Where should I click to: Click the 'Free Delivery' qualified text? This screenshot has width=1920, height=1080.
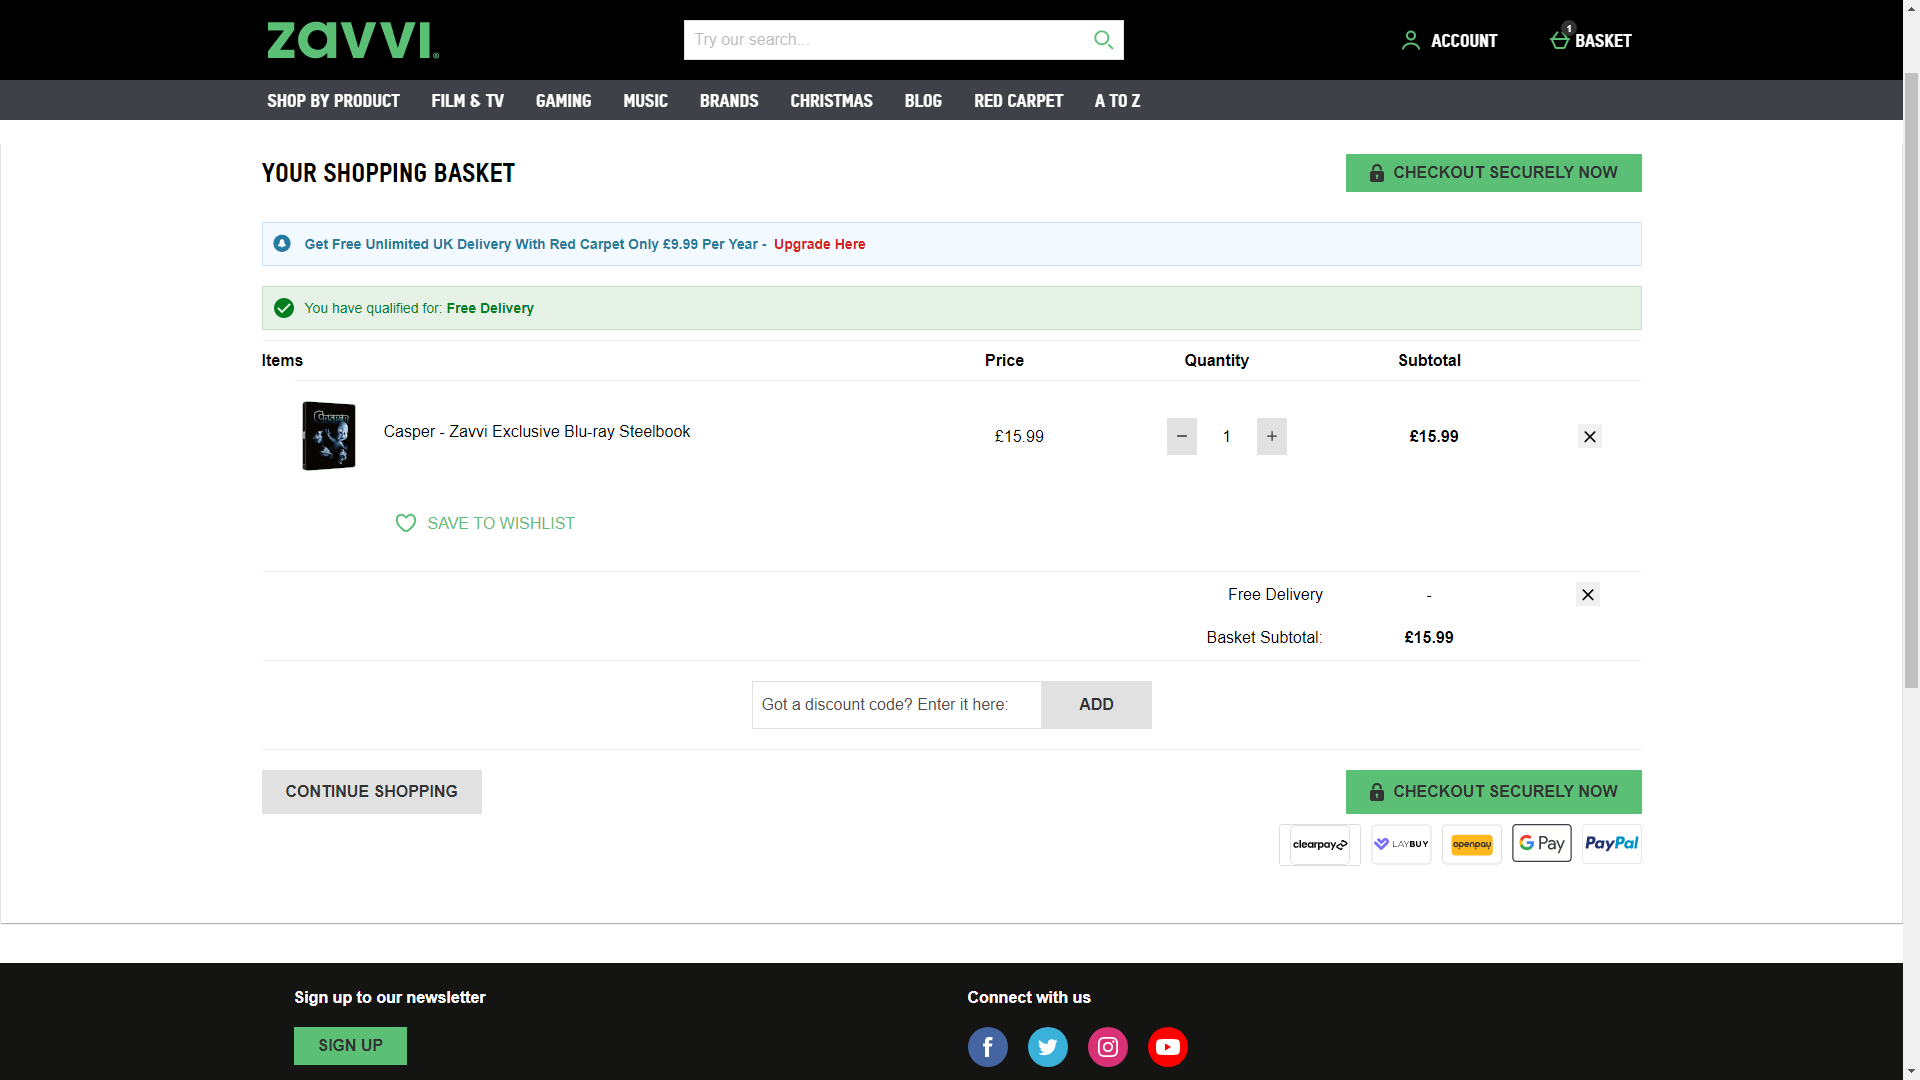point(490,308)
